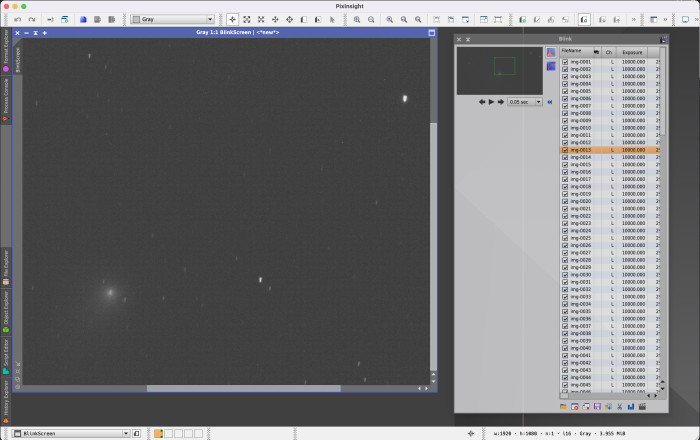
Task: Uncheck the img-0001 checkbox
Action: point(565,62)
